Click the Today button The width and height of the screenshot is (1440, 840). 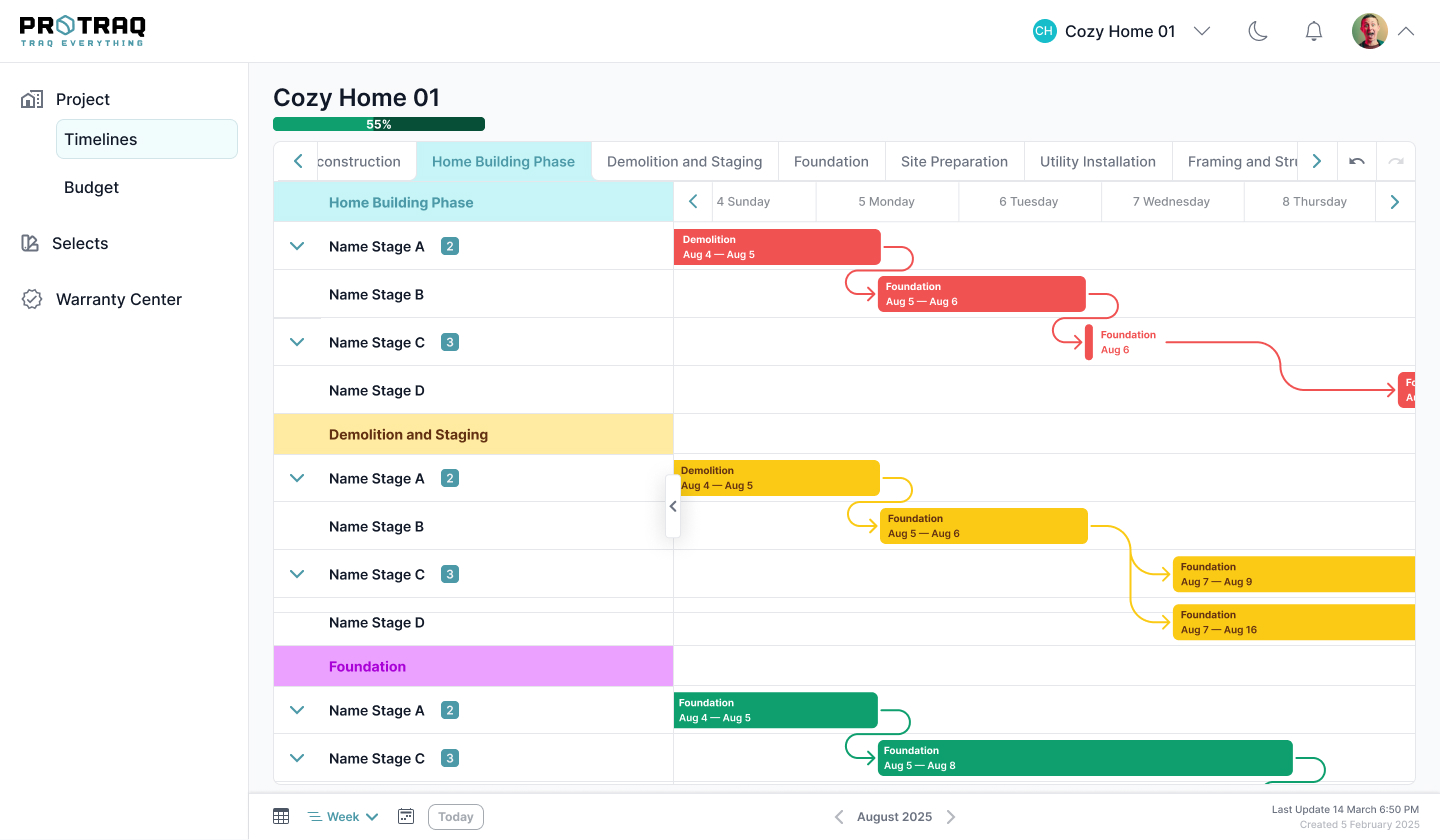tap(456, 817)
